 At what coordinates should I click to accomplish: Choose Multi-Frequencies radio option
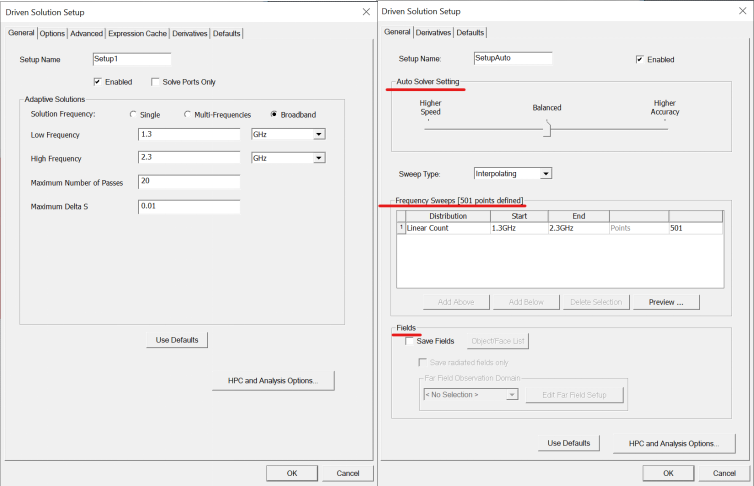(x=188, y=115)
